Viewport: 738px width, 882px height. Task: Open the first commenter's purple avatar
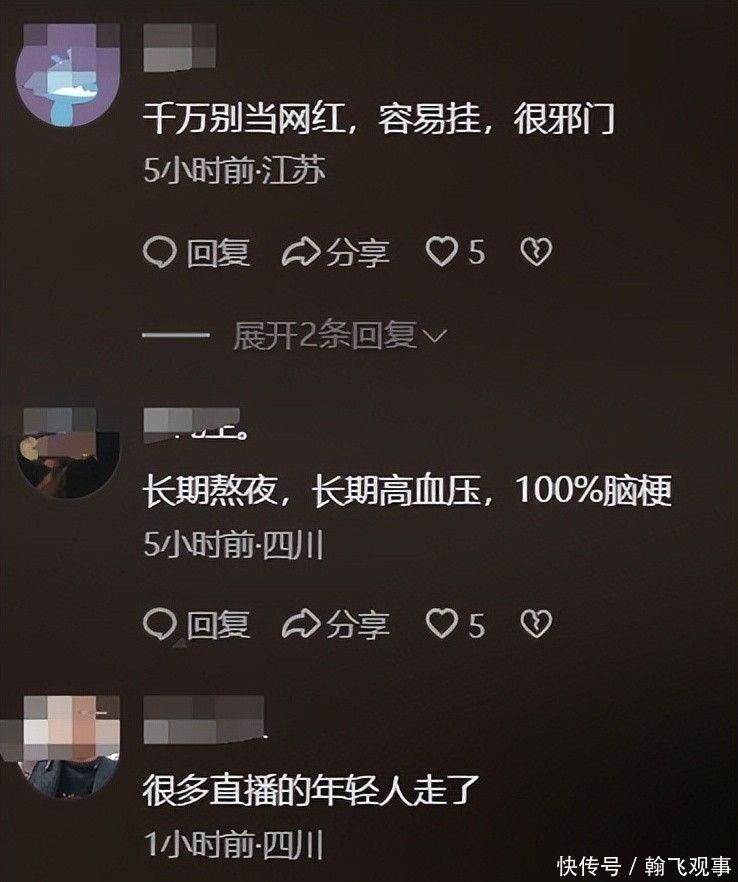point(68,74)
